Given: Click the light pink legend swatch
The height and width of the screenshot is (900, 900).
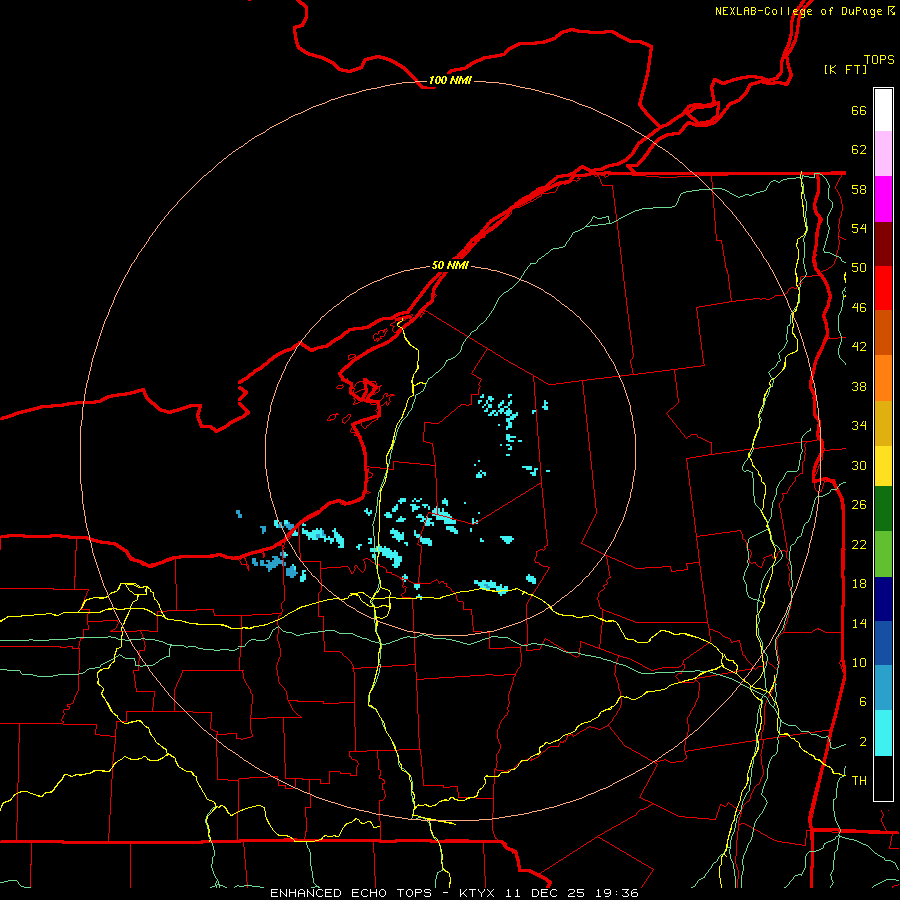Looking at the screenshot, I should tap(883, 154).
